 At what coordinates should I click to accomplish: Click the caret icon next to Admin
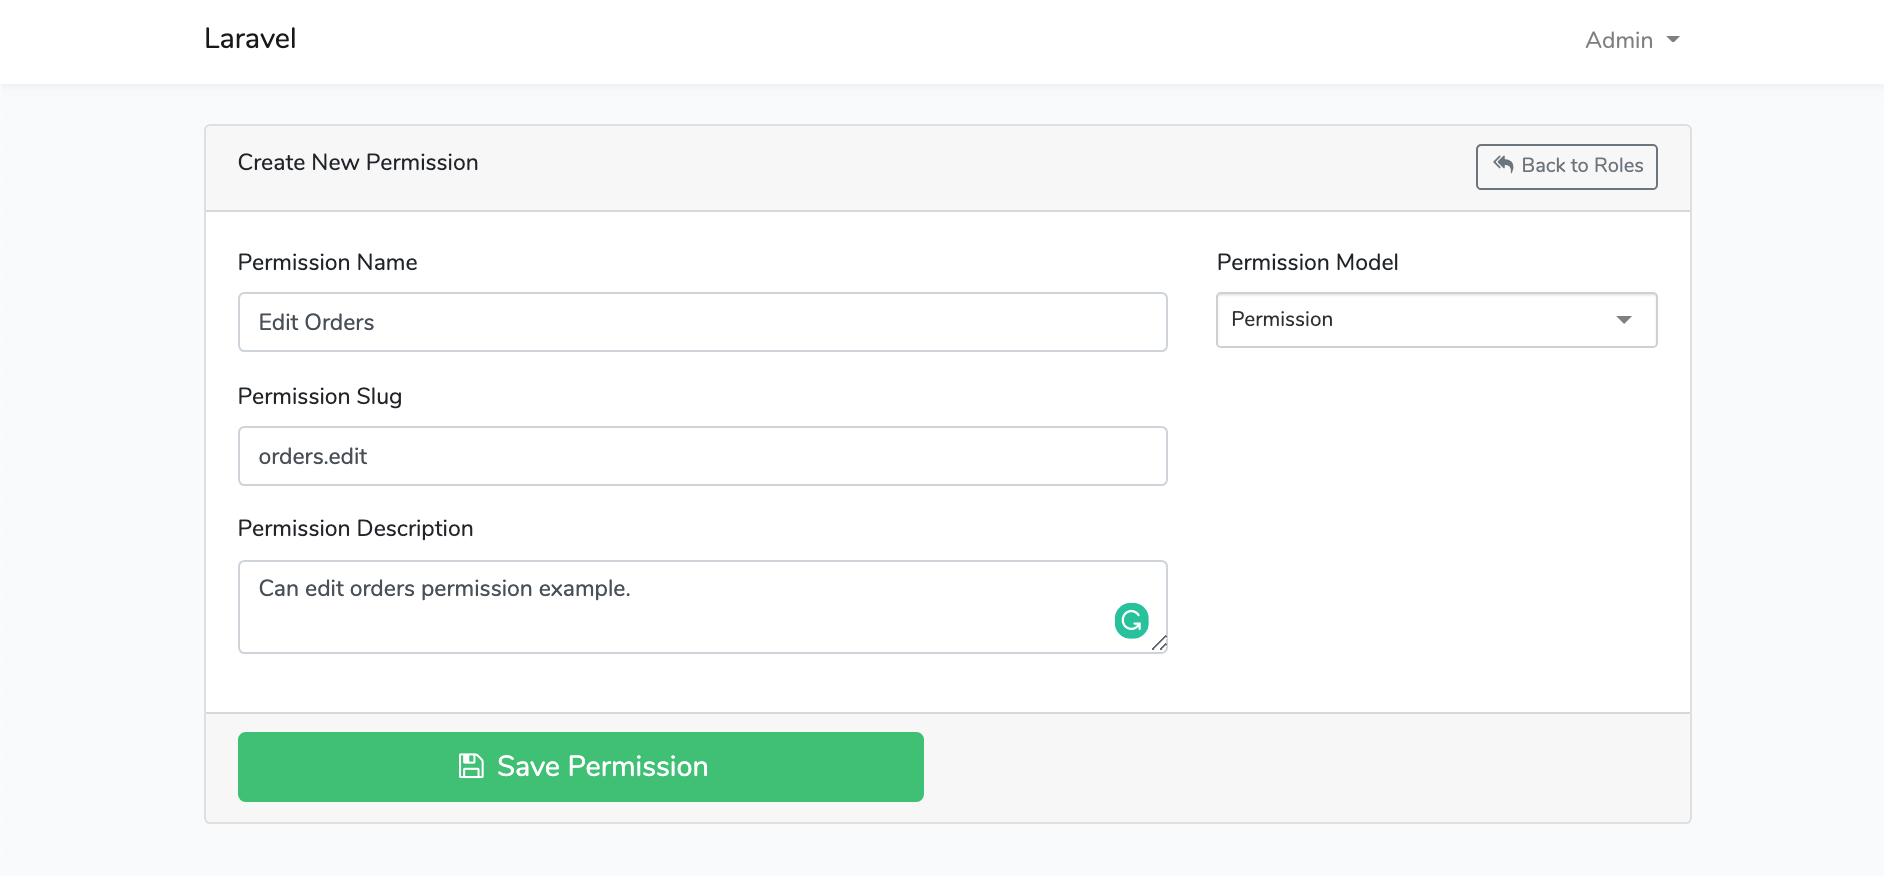coord(1673,41)
